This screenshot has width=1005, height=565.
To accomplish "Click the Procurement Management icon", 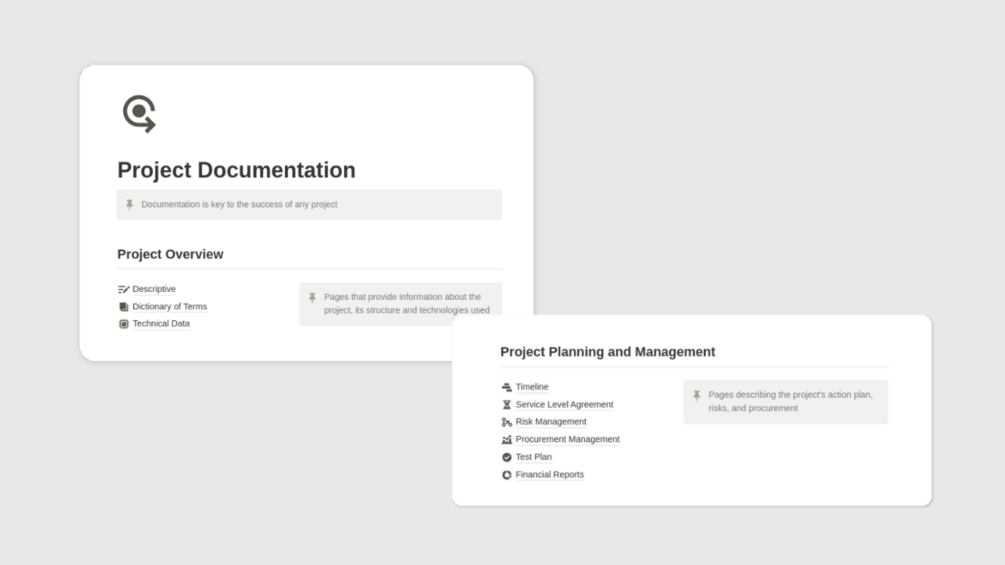I will point(506,440).
